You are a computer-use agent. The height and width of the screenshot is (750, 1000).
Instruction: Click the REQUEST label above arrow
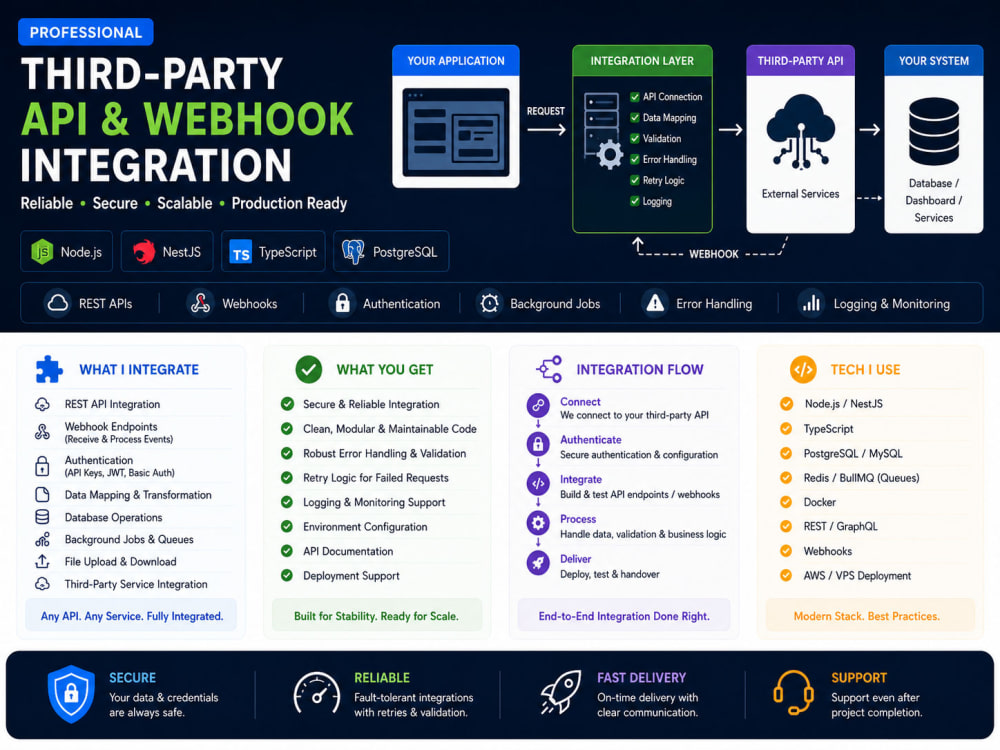(545, 111)
